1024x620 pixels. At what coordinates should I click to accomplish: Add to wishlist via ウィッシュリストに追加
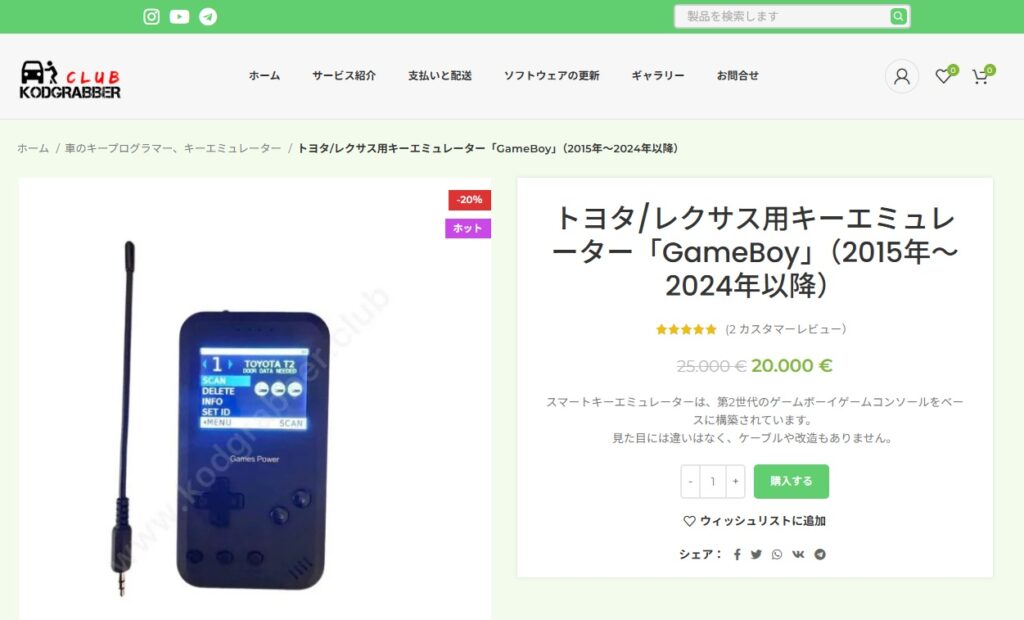(754, 521)
